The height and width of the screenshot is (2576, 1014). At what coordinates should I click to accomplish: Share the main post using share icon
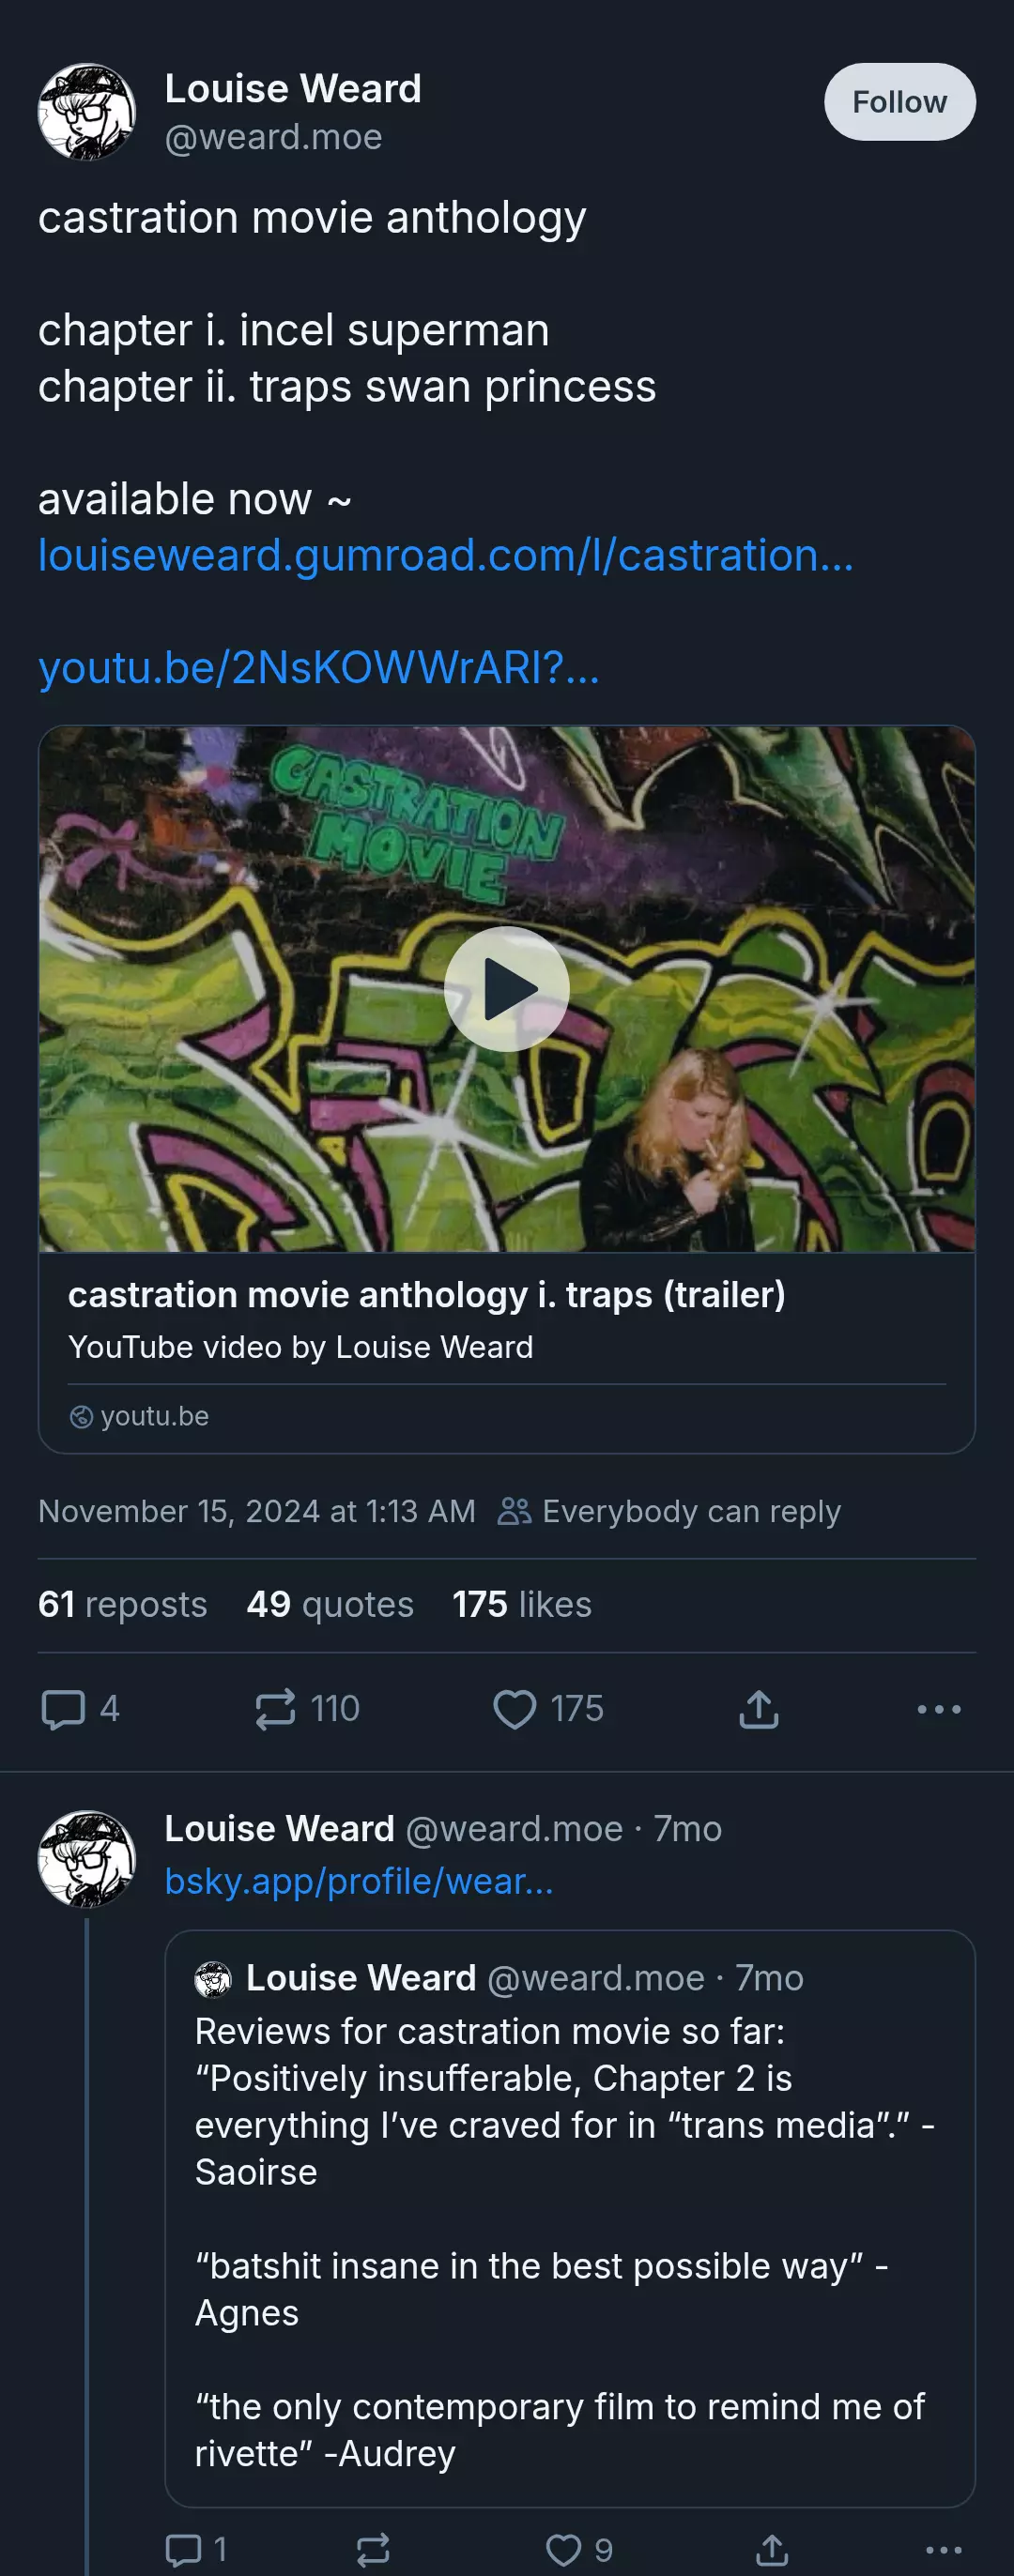758,1709
